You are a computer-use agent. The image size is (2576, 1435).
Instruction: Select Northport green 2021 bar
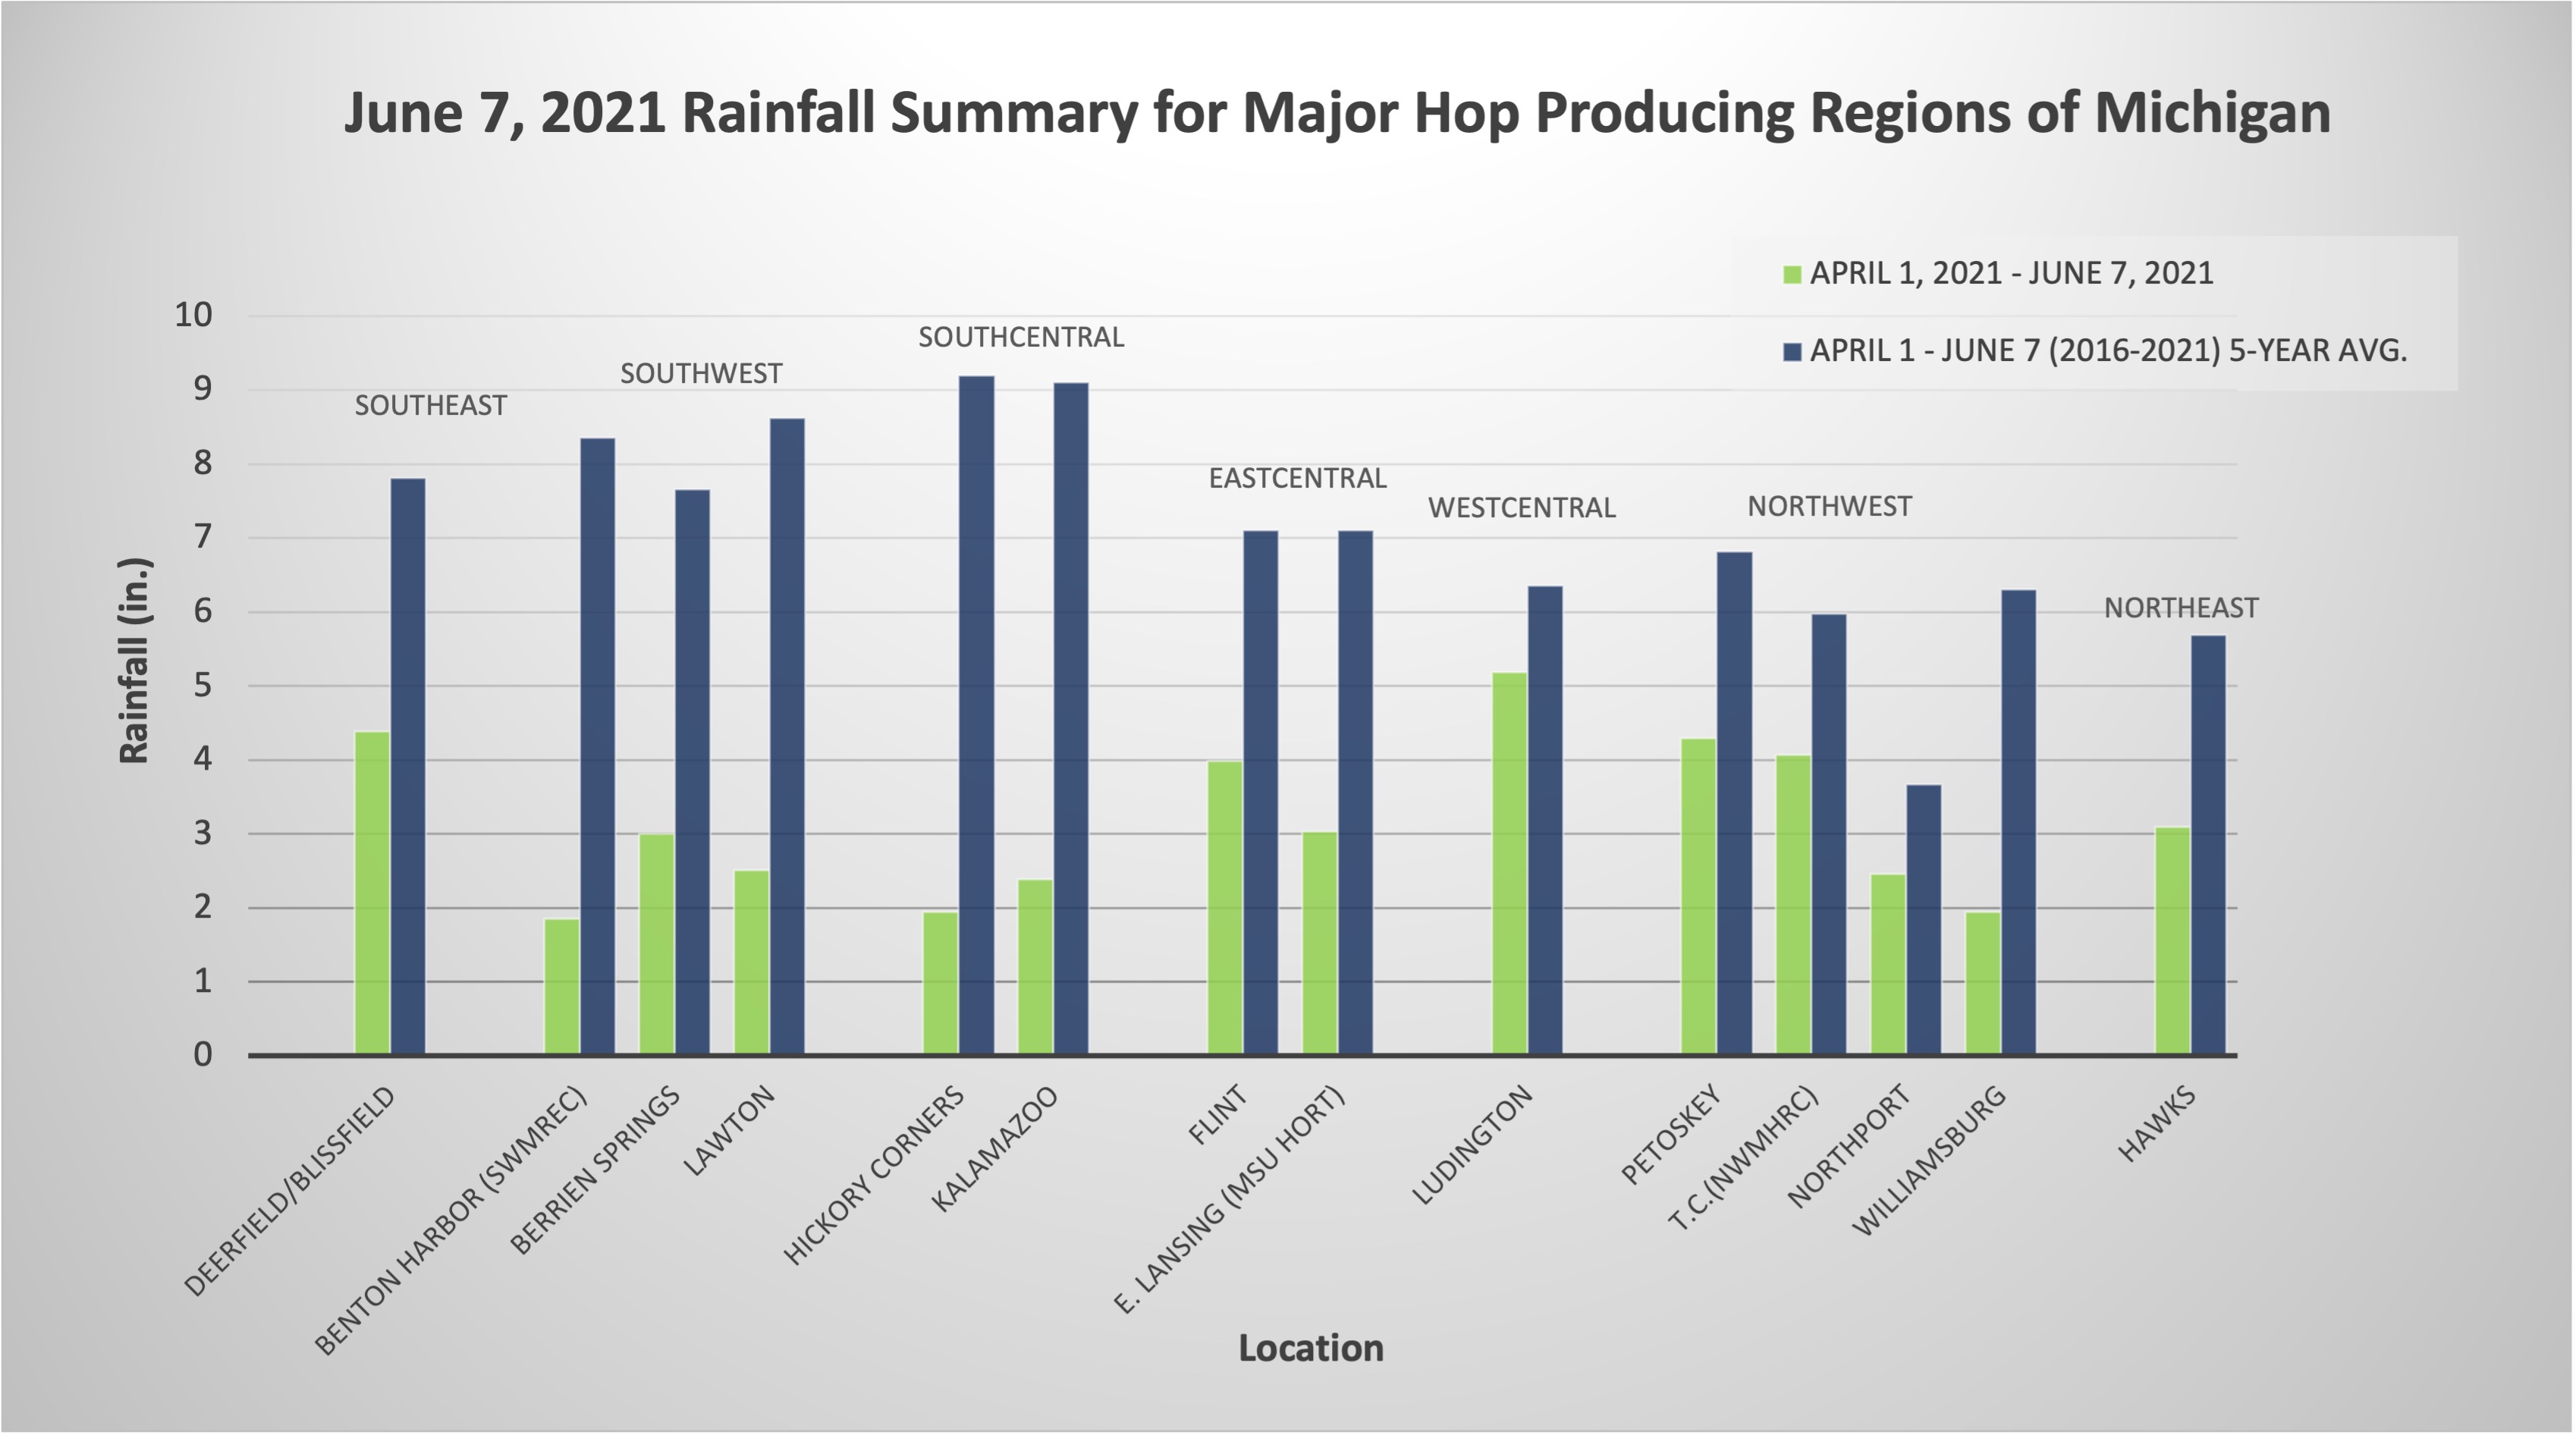click(x=1889, y=965)
